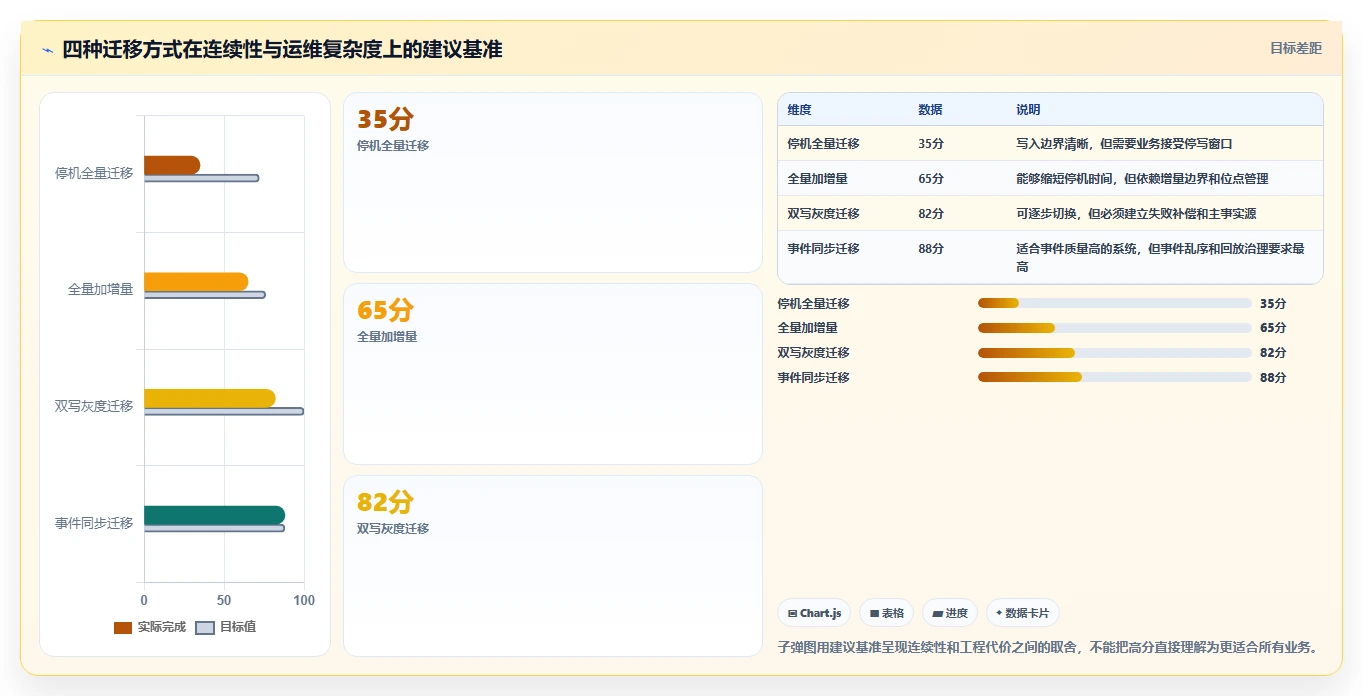Screen dimensions: 1363x696
Task: Toggle the 实际完成 legend swatch
Action: [x=123, y=627]
